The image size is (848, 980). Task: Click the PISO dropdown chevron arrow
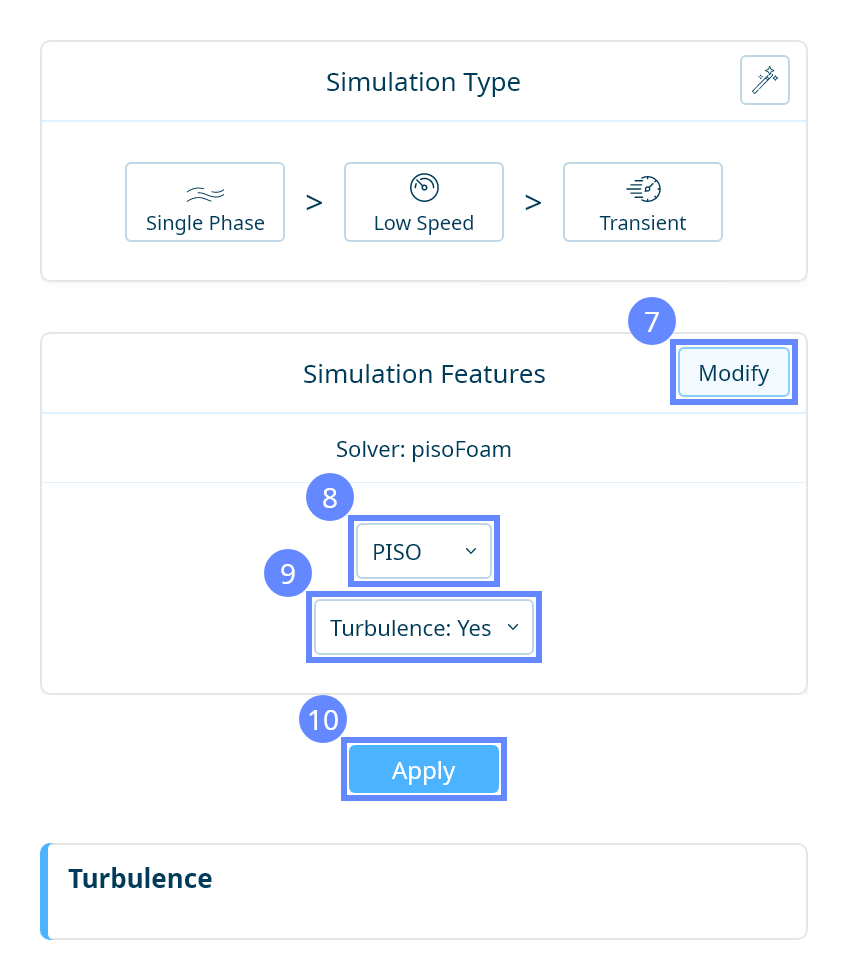(x=471, y=551)
